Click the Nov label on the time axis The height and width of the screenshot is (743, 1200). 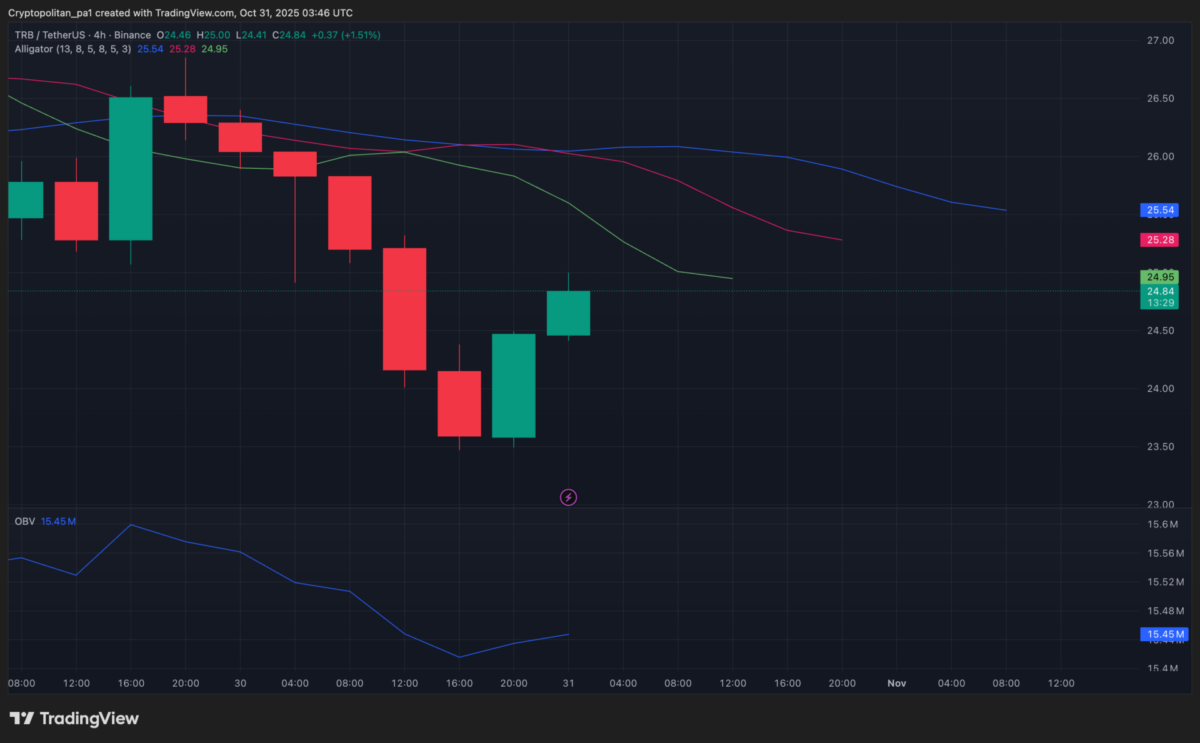(897, 683)
